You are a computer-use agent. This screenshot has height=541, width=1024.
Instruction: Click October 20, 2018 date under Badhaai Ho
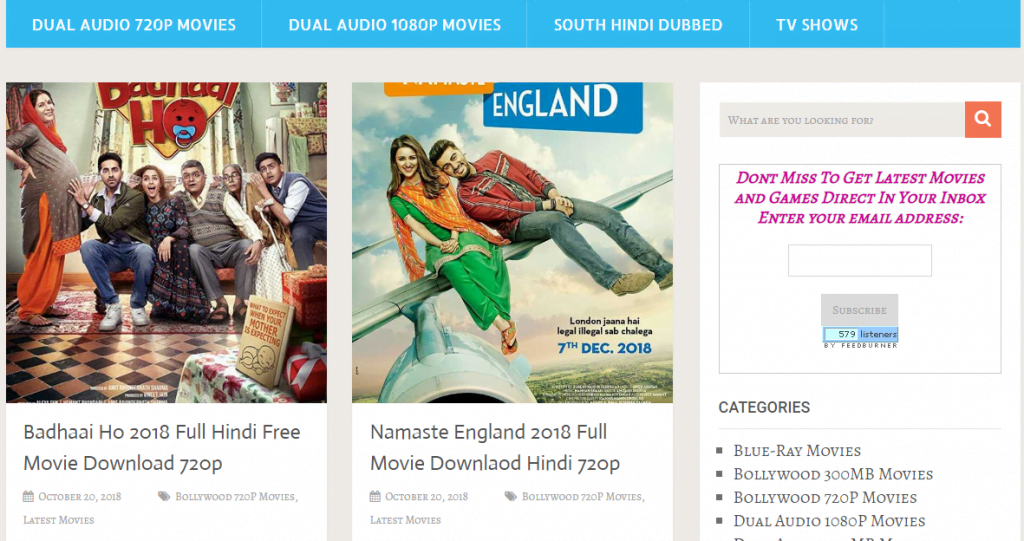point(80,497)
